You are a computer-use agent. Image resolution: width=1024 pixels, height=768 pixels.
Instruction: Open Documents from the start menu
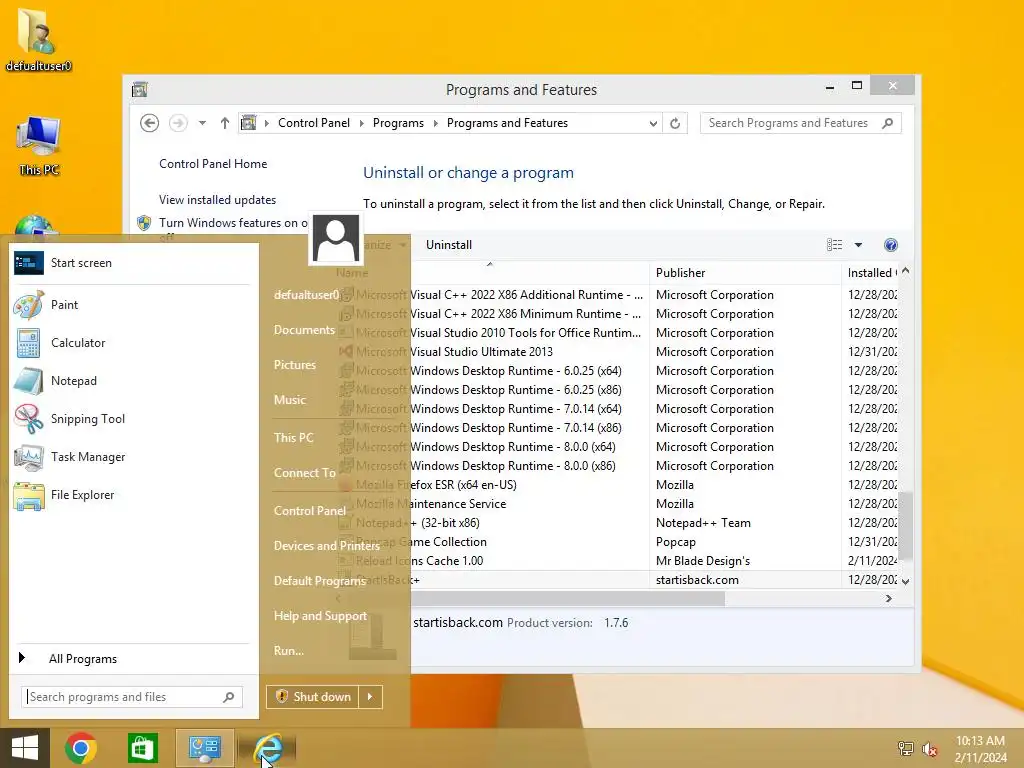304,330
